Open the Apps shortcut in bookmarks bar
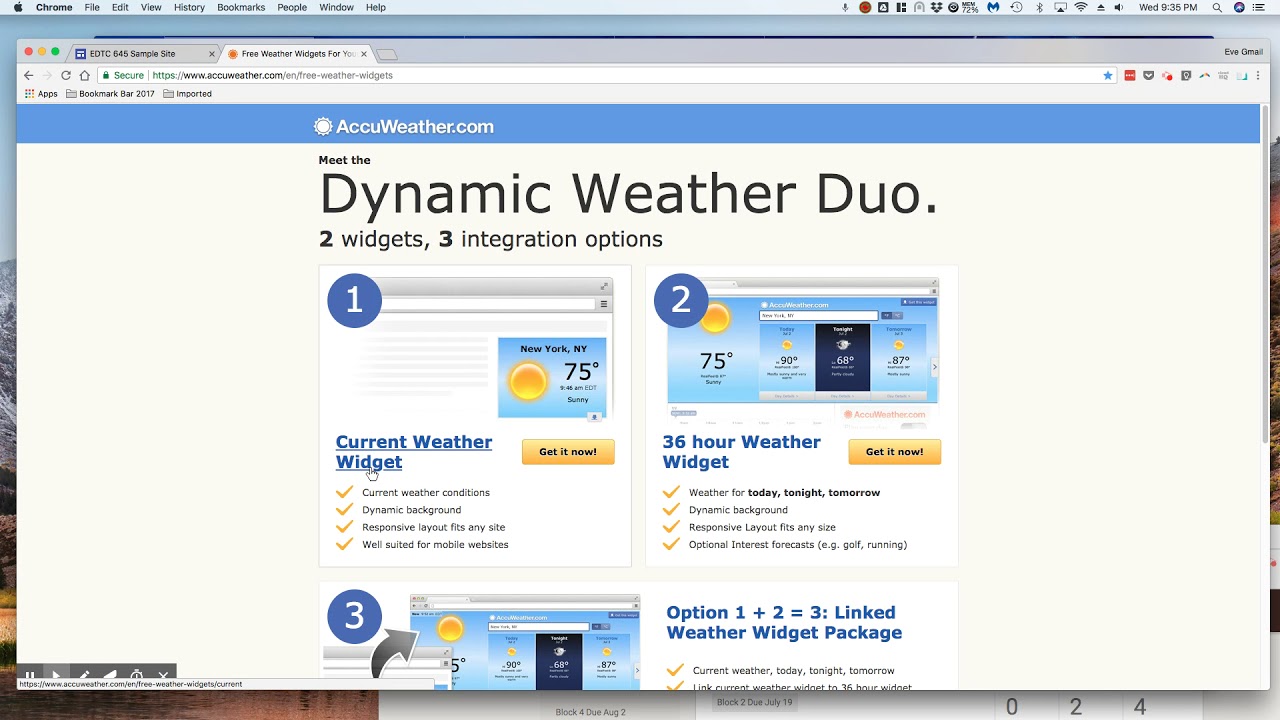This screenshot has width=1280, height=720. [x=41, y=94]
